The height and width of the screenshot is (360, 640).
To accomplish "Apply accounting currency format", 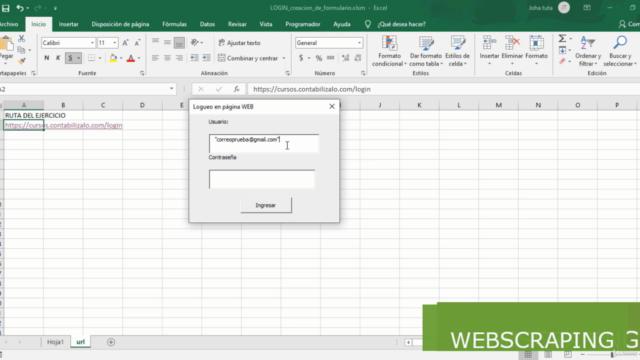I will pyautogui.click(x=301, y=58).
